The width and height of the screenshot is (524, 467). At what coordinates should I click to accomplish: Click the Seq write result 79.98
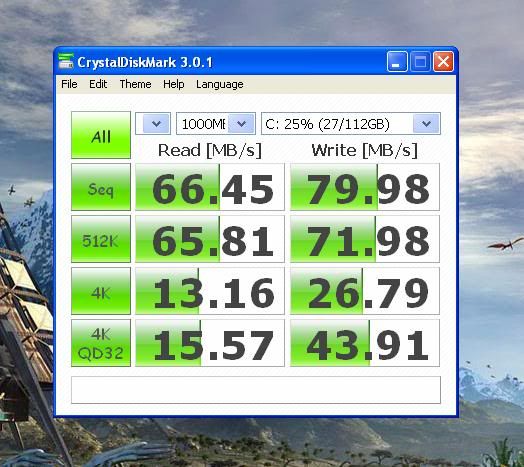[x=365, y=187]
